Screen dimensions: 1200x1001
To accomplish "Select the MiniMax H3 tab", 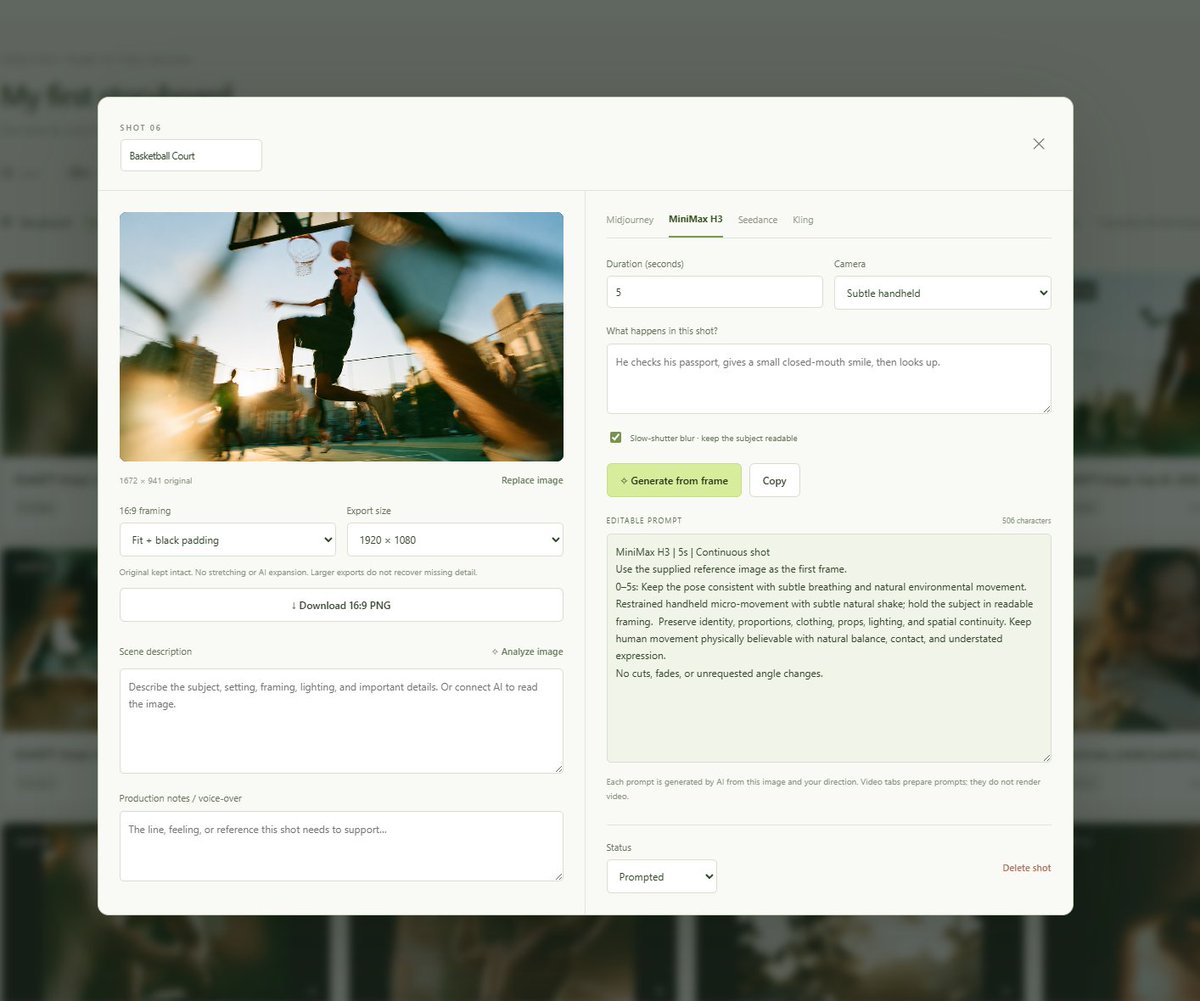I will tap(696, 220).
